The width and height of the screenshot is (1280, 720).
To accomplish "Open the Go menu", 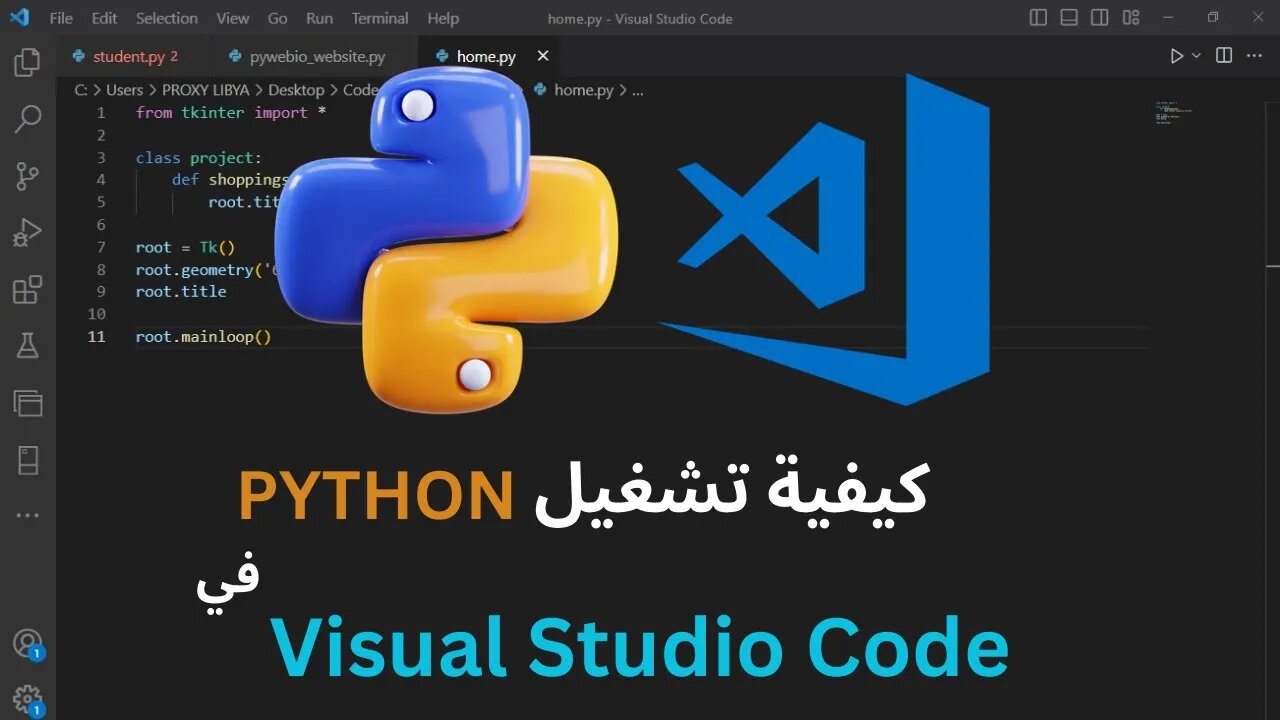I will (278, 18).
